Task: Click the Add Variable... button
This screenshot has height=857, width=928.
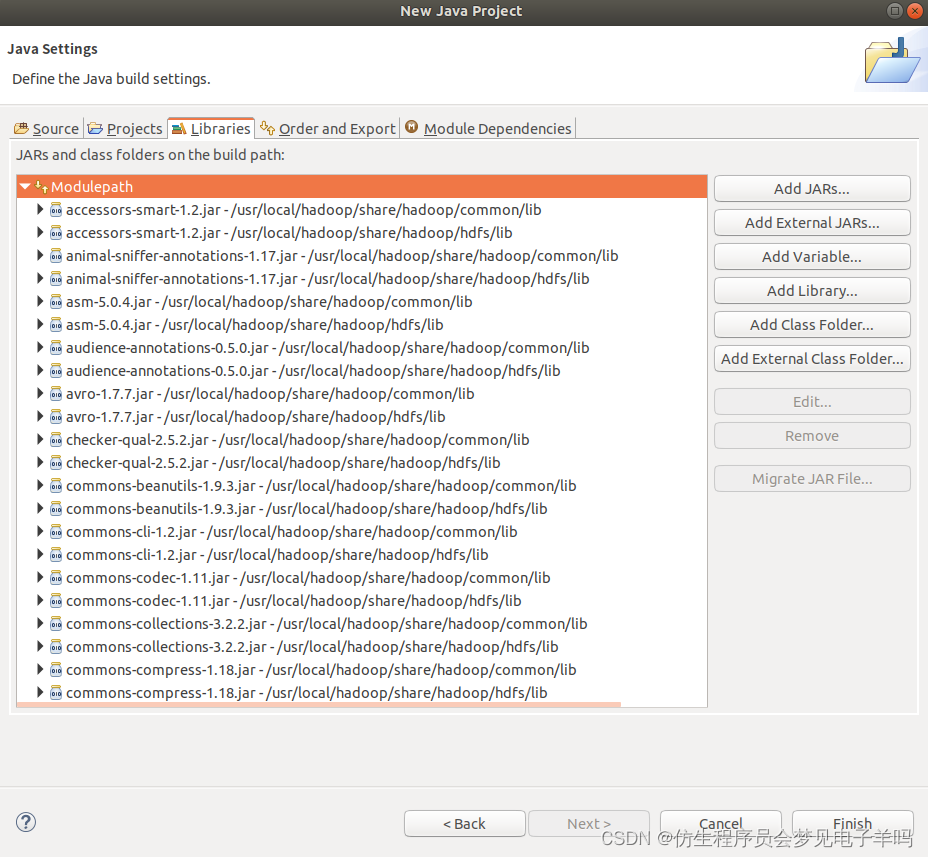Action: click(812, 257)
